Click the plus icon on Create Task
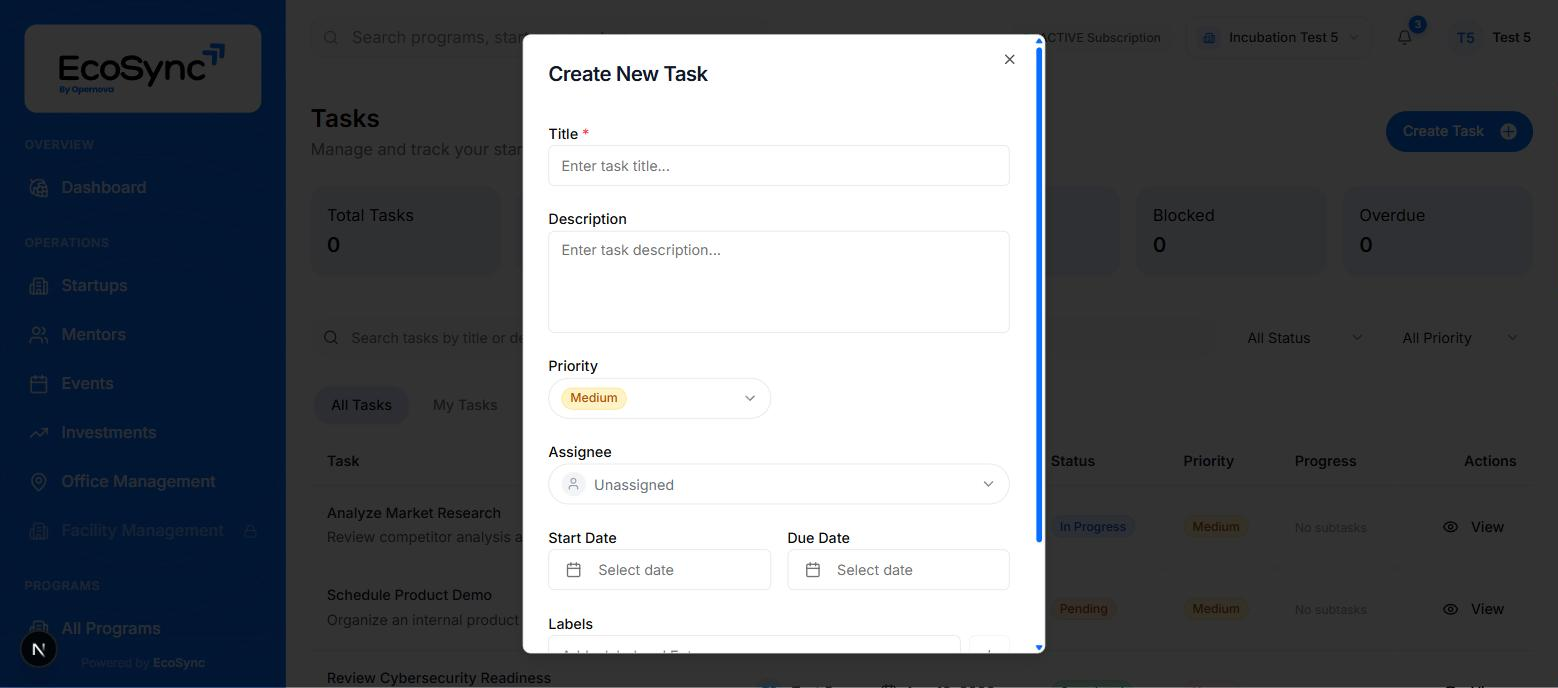Viewport: 1558px width, 688px height. [x=1508, y=132]
